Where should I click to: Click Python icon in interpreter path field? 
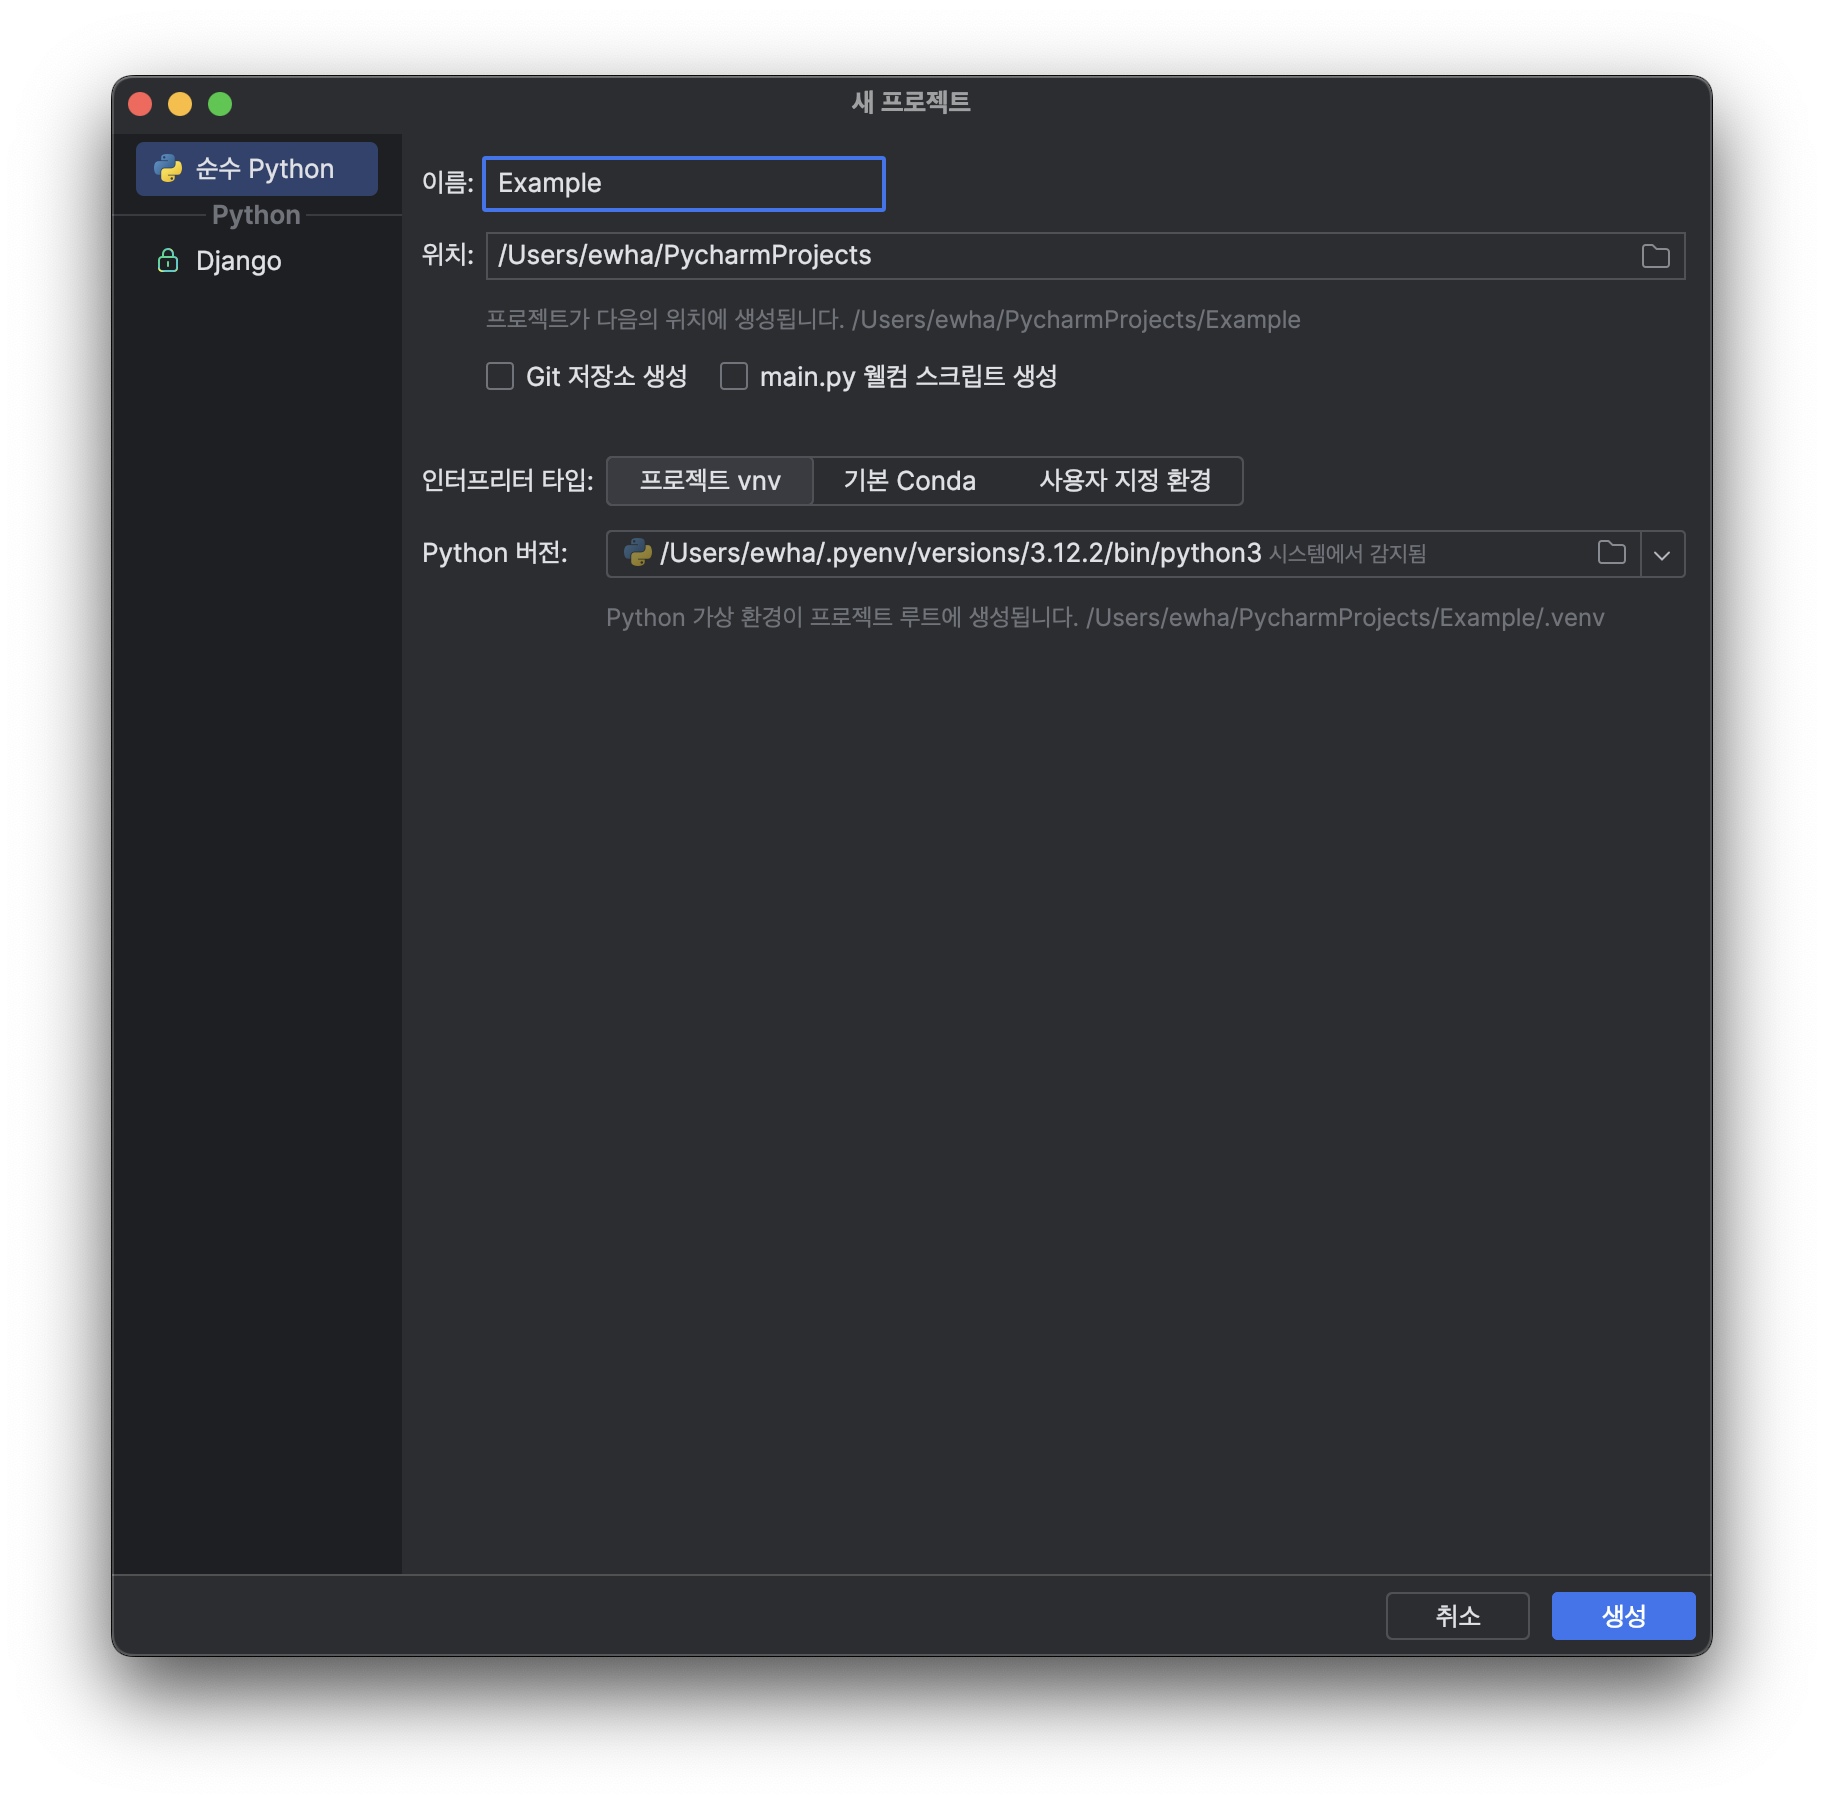coord(638,553)
